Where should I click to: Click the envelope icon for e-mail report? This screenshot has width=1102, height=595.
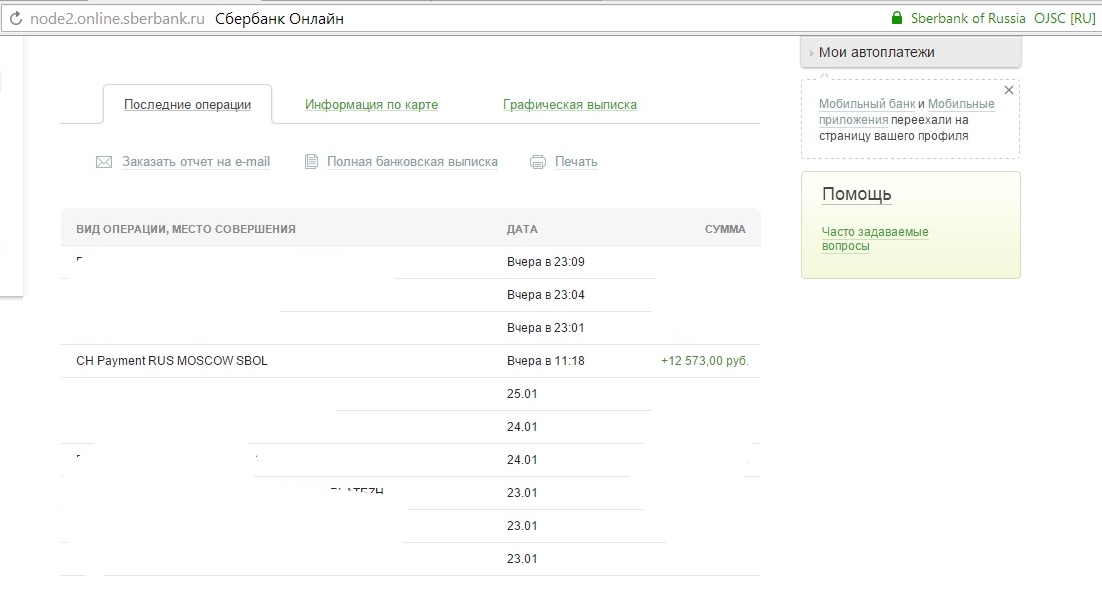[104, 162]
